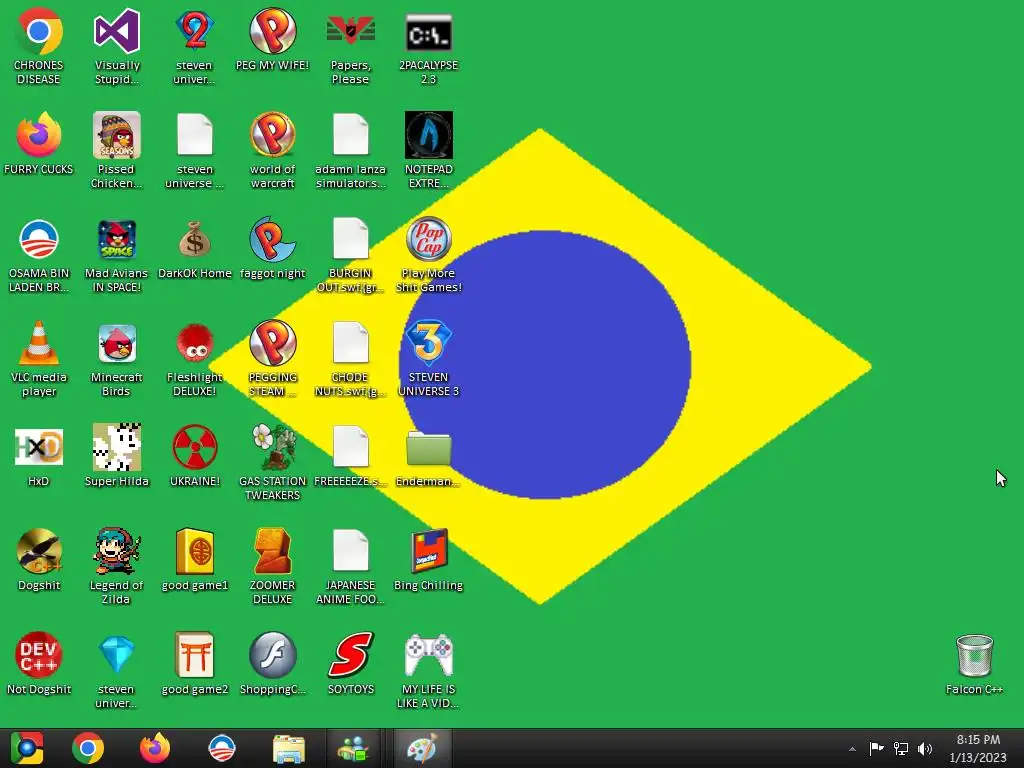Open the network tray icon
The height and width of the screenshot is (768, 1024).
[901, 748]
